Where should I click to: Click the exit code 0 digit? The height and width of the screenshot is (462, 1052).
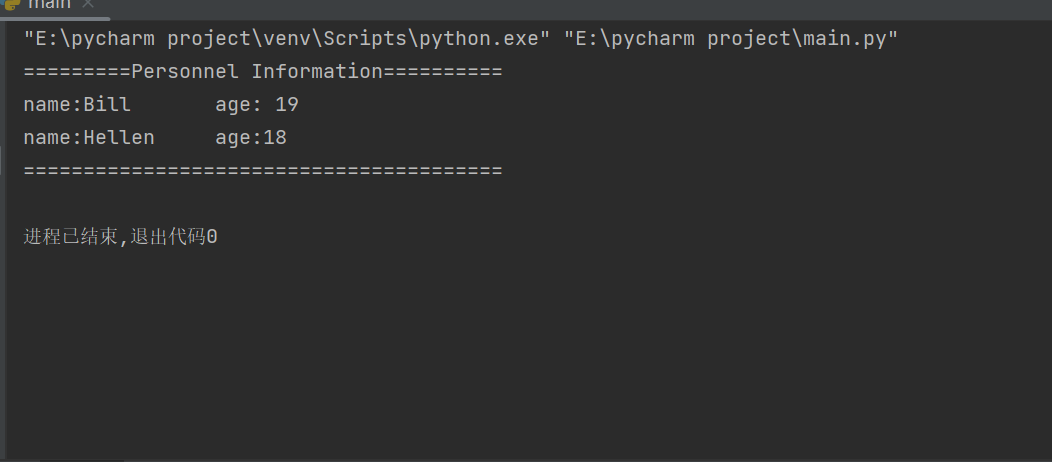tap(212, 238)
